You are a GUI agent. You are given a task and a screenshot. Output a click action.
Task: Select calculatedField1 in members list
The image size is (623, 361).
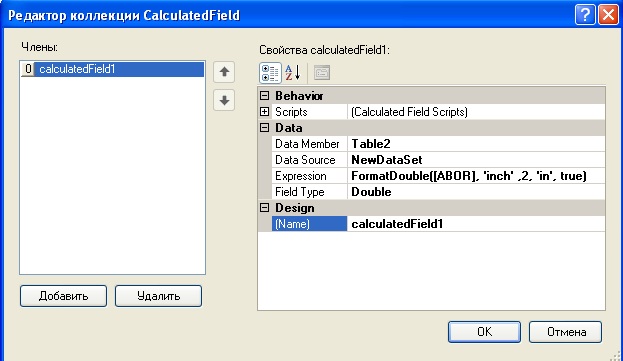[x=112, y=69]
